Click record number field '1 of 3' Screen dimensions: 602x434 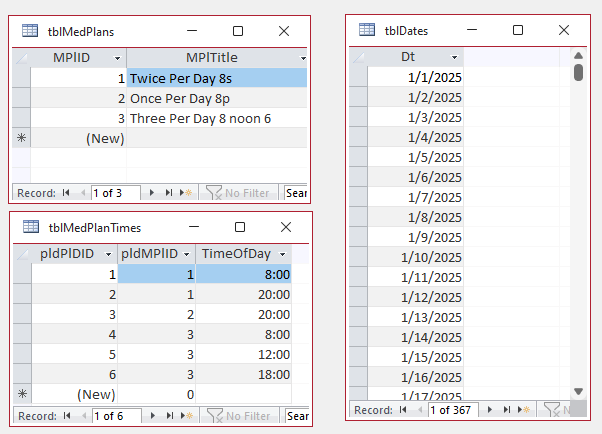click(116, 193)
